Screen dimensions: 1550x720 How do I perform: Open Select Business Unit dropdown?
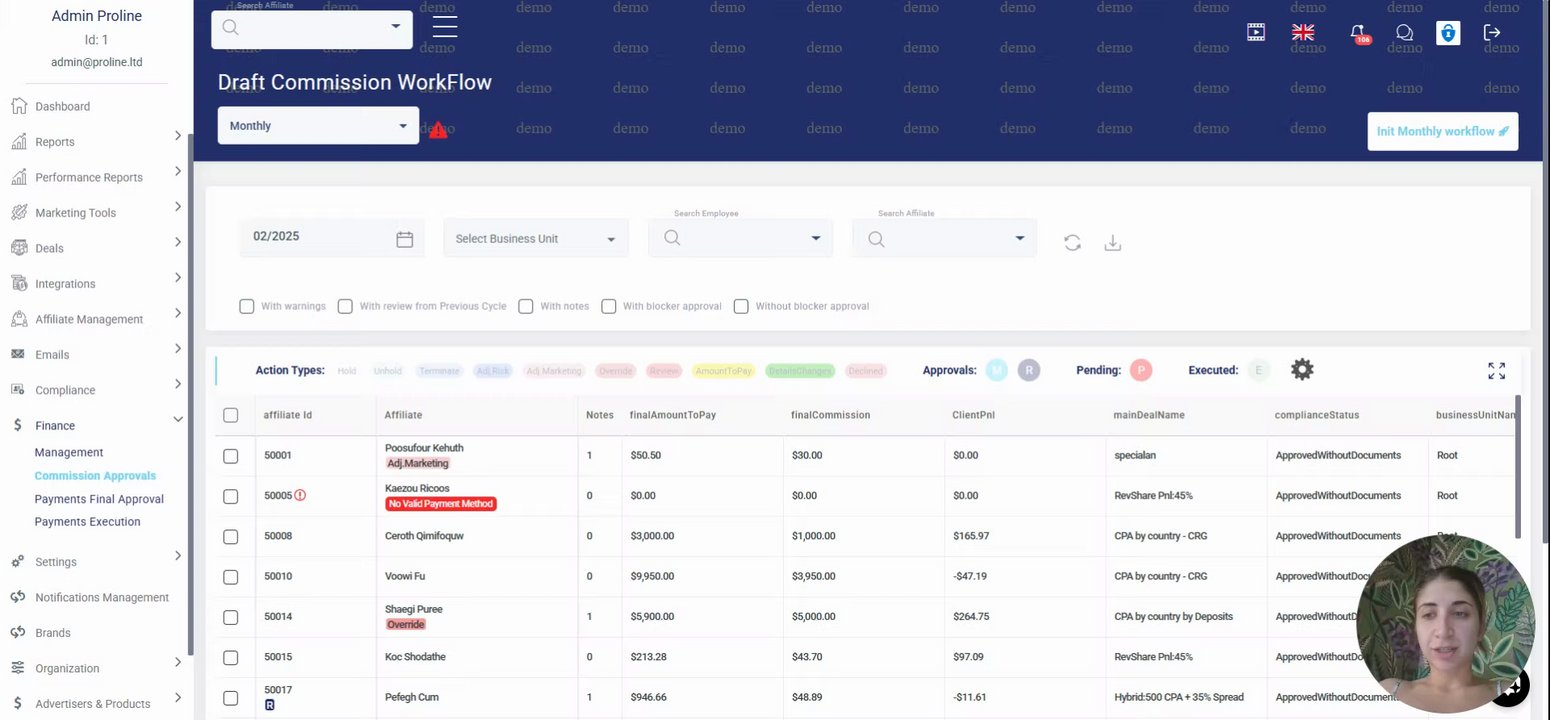tap(535, 239)
